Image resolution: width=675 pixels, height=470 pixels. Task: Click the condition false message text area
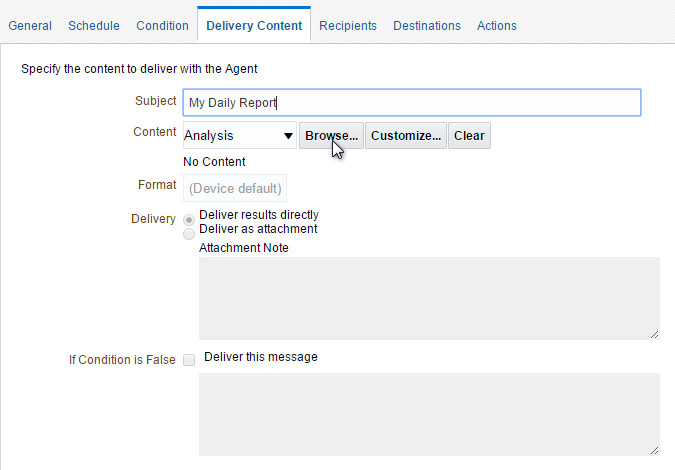coord(429,414)
